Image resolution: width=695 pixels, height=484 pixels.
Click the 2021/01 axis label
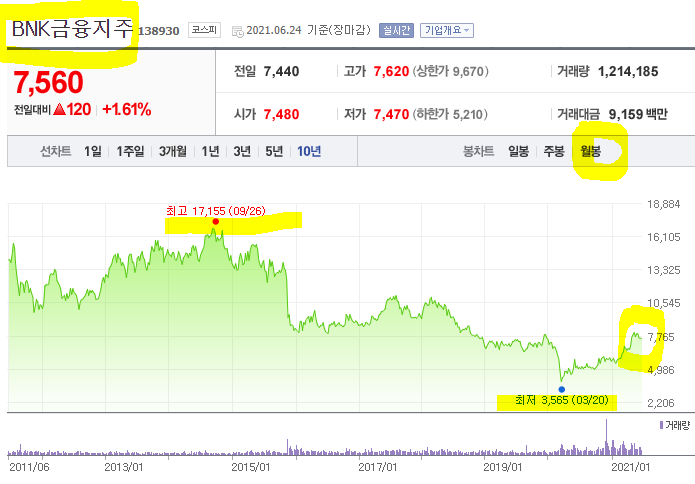click(631, 467)
